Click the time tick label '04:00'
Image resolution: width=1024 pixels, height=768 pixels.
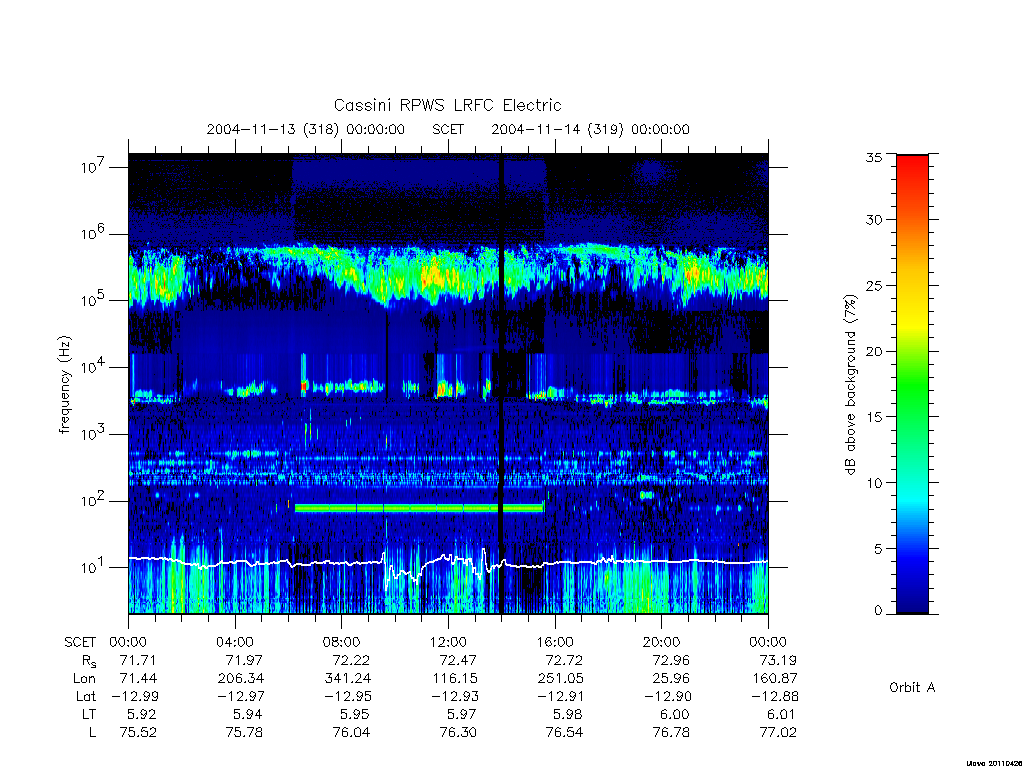[234, 642]
